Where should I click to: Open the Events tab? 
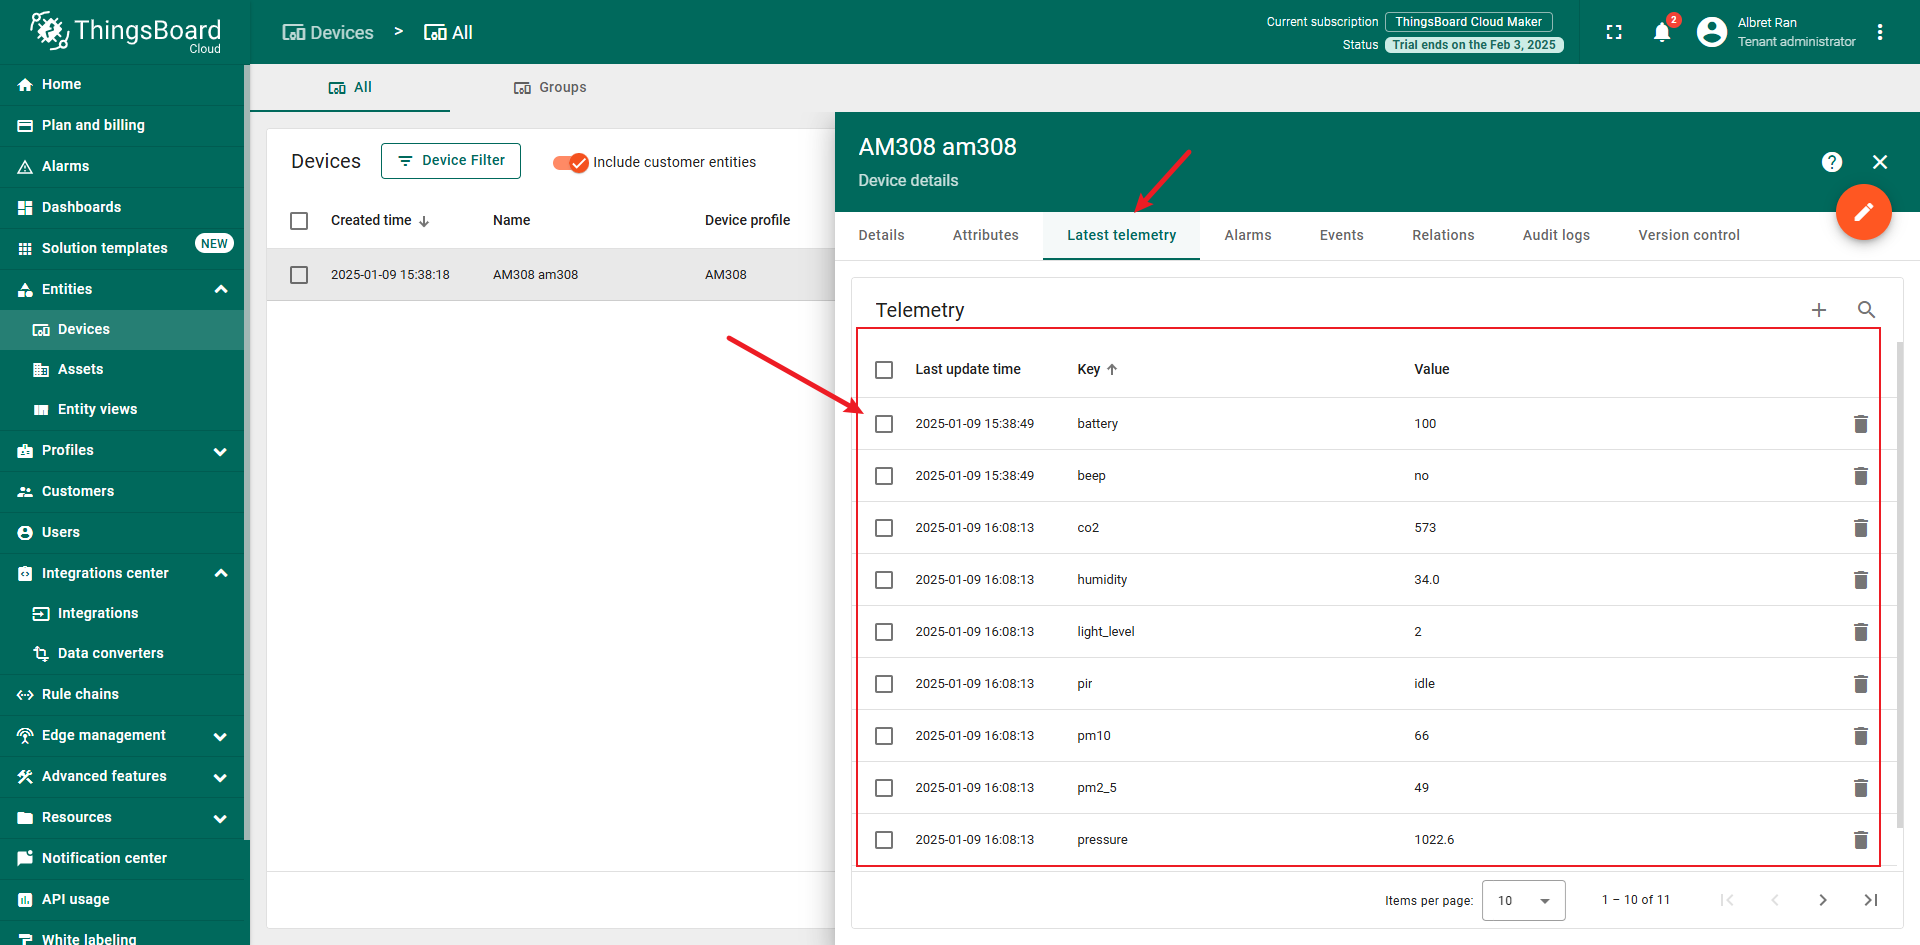coord(1341,235)
